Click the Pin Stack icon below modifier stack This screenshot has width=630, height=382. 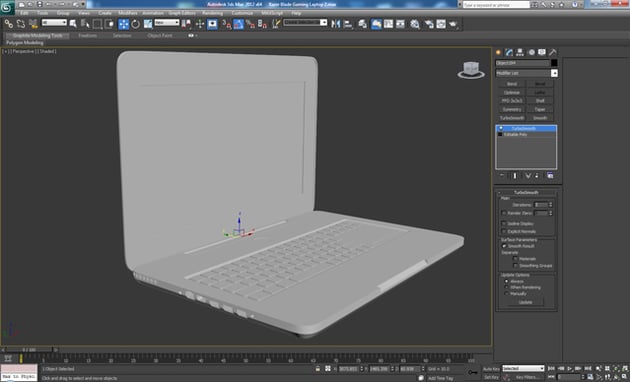tap(502, 176)
